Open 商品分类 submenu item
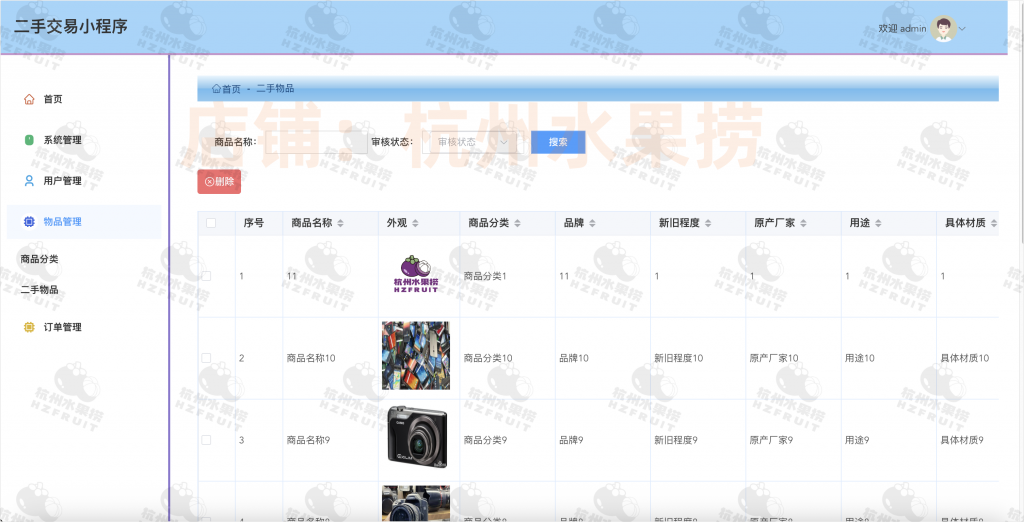The image size is (1024, 522). tap(40, 259)
